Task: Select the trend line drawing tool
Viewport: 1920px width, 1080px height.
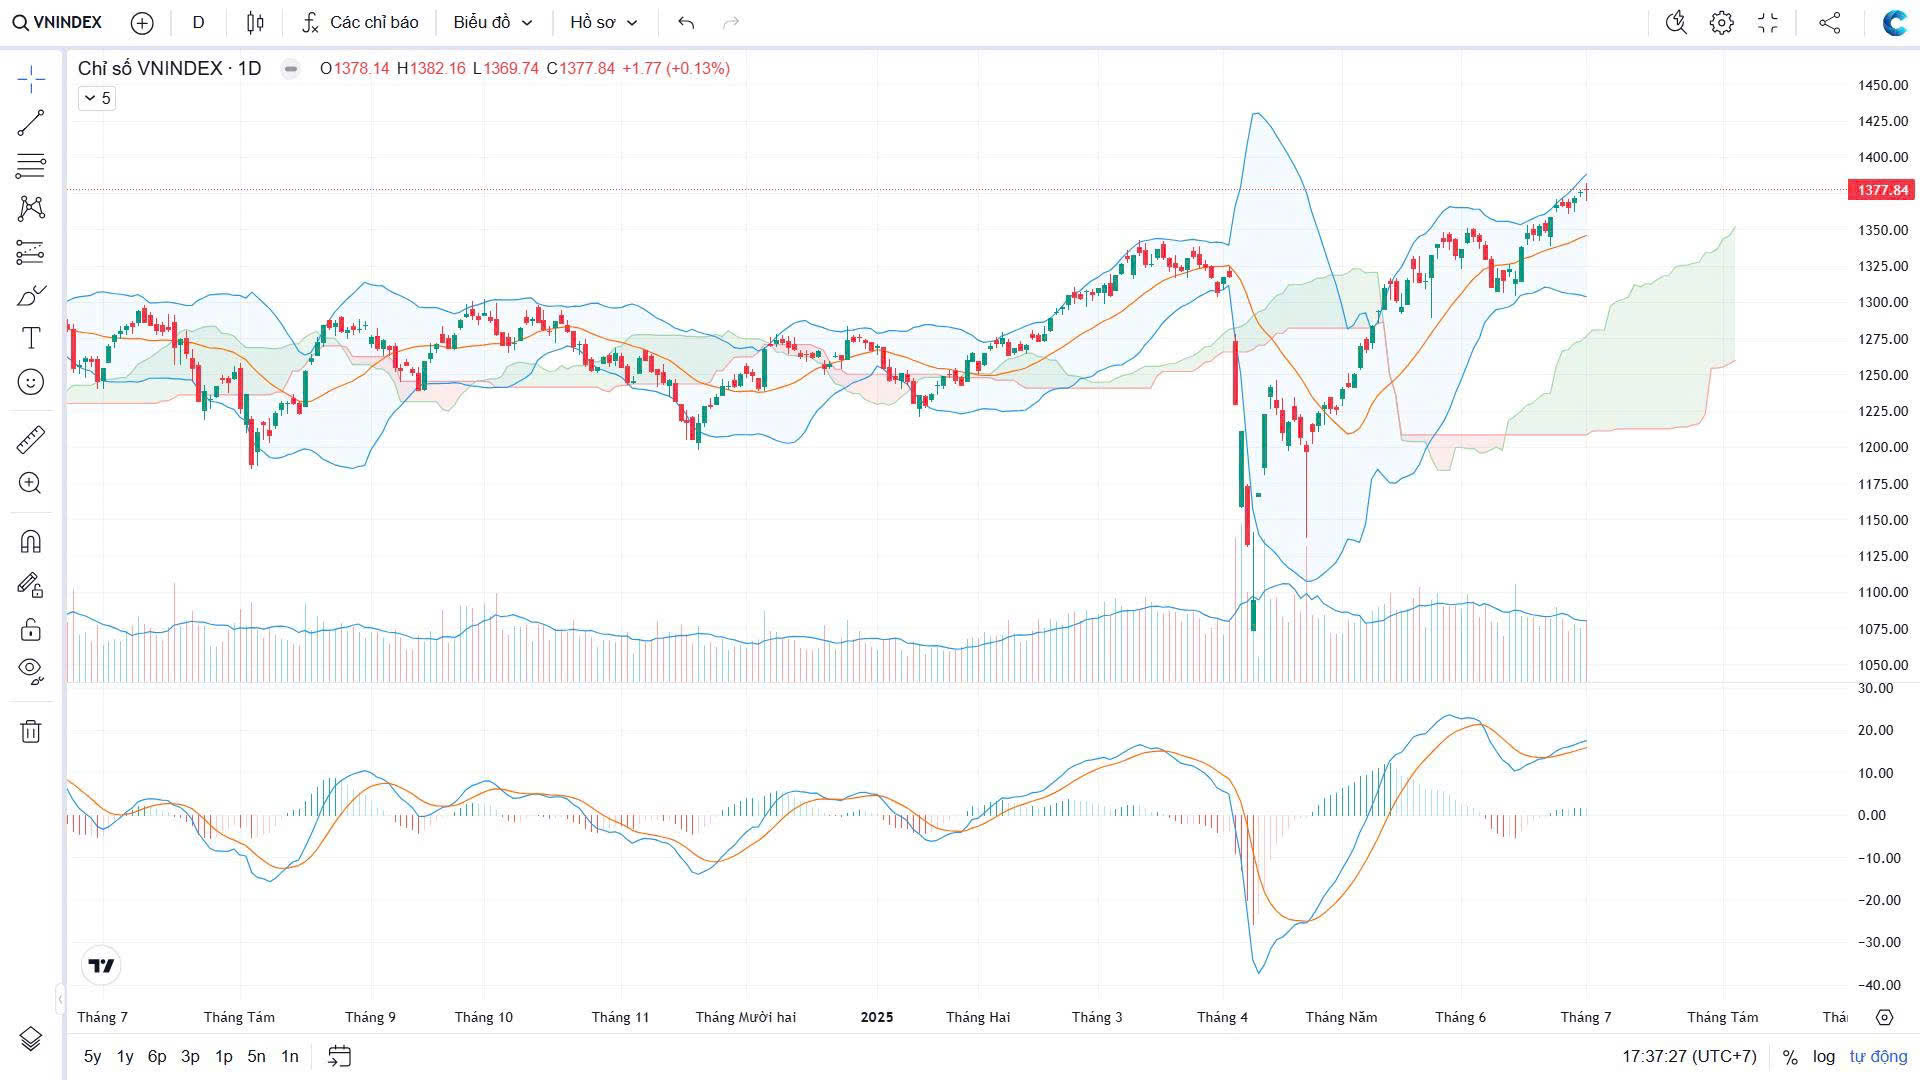Action: click(31, 123)
